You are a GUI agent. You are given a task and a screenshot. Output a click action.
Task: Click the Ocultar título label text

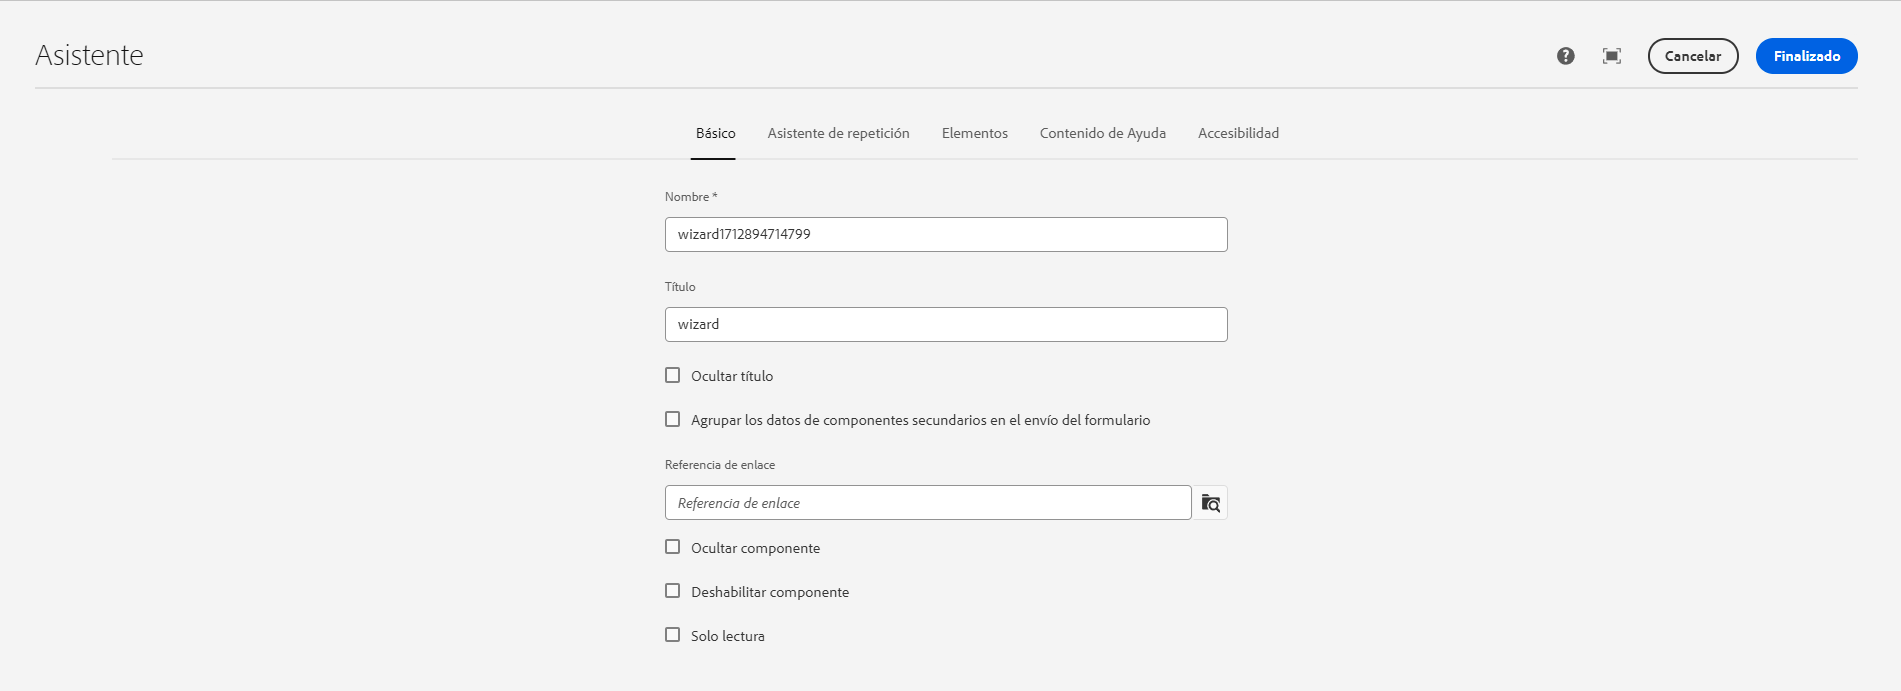coord(732,377)
